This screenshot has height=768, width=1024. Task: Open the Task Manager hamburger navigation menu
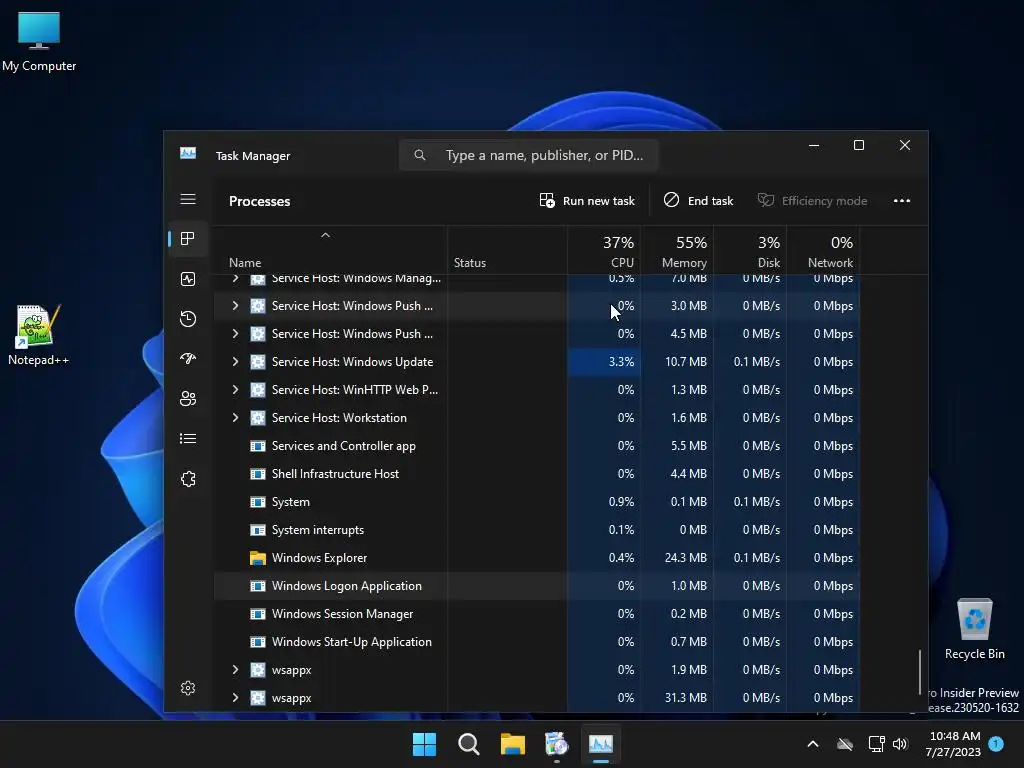(188, 199)
